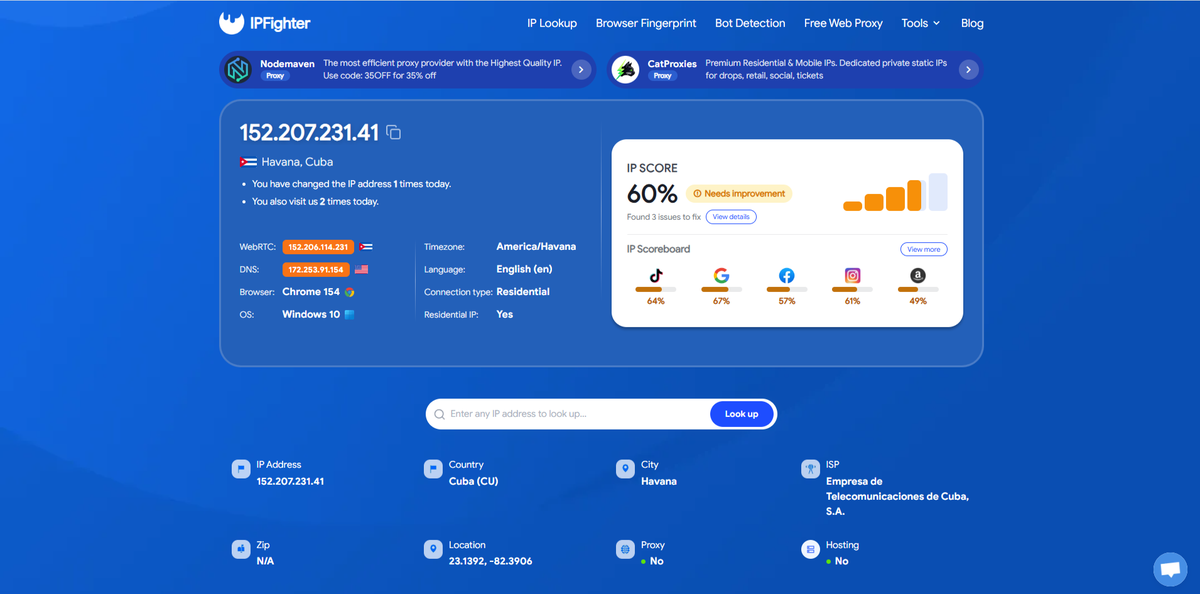The height and width of the screenshot is (594, 1200).
Task: Navigate to Free Web Proxy
Action: pyautogui.click(x=843, y=23)
